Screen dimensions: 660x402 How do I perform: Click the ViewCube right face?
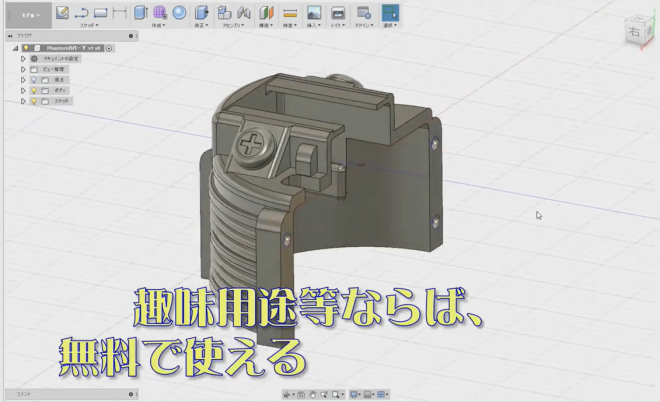pyautogui.click(x=633, y=33)
